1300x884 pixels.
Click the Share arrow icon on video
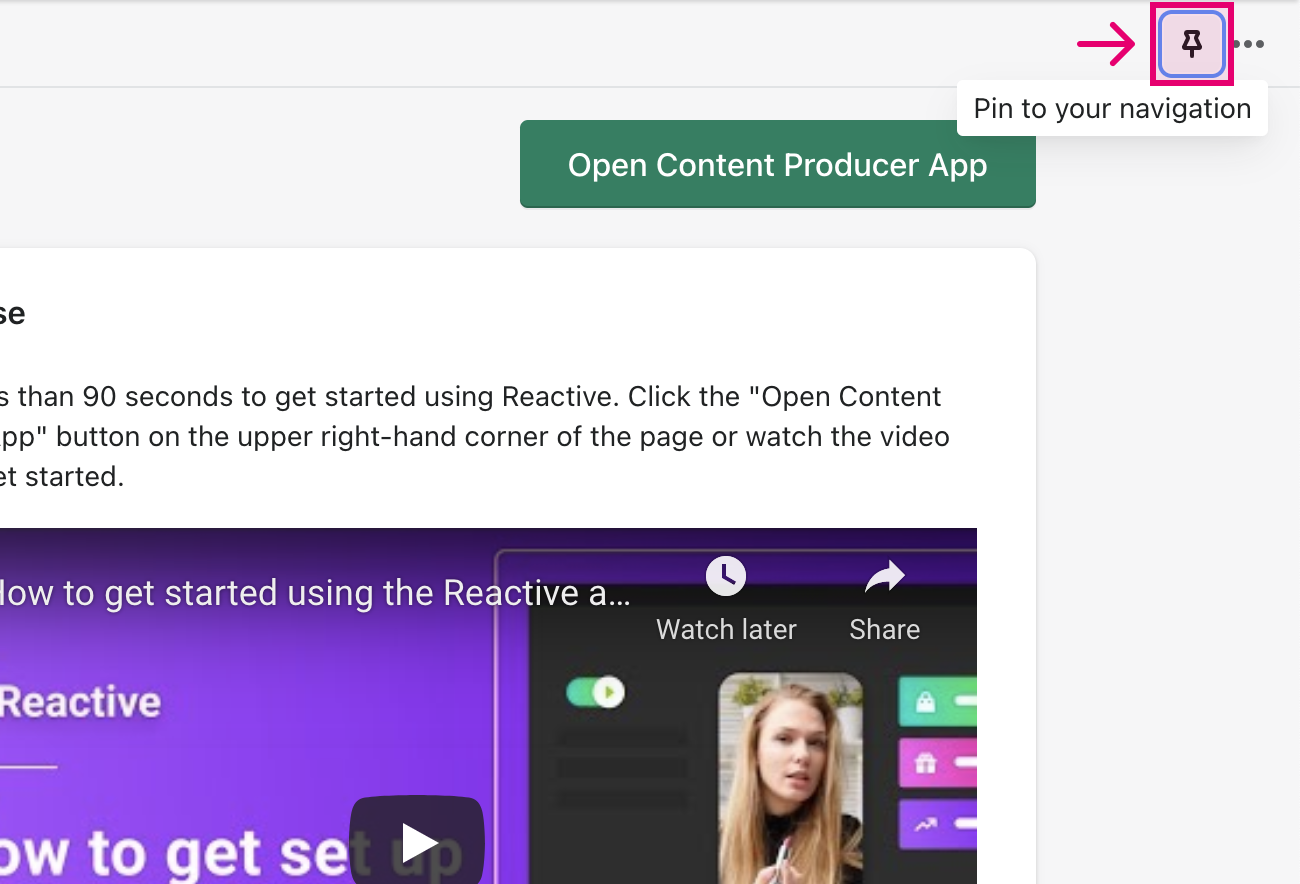884,576
